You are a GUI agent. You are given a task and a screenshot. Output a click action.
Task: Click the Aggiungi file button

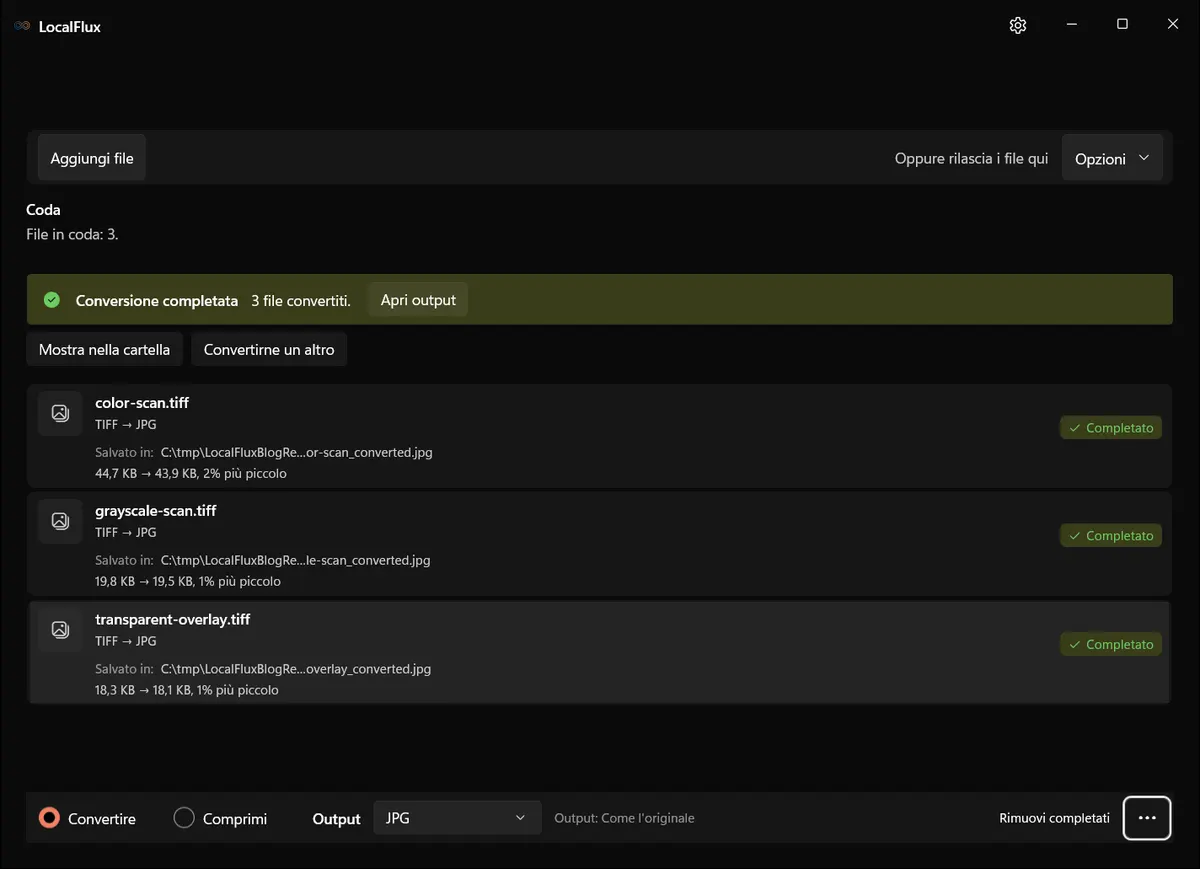[x=92, y=158]
